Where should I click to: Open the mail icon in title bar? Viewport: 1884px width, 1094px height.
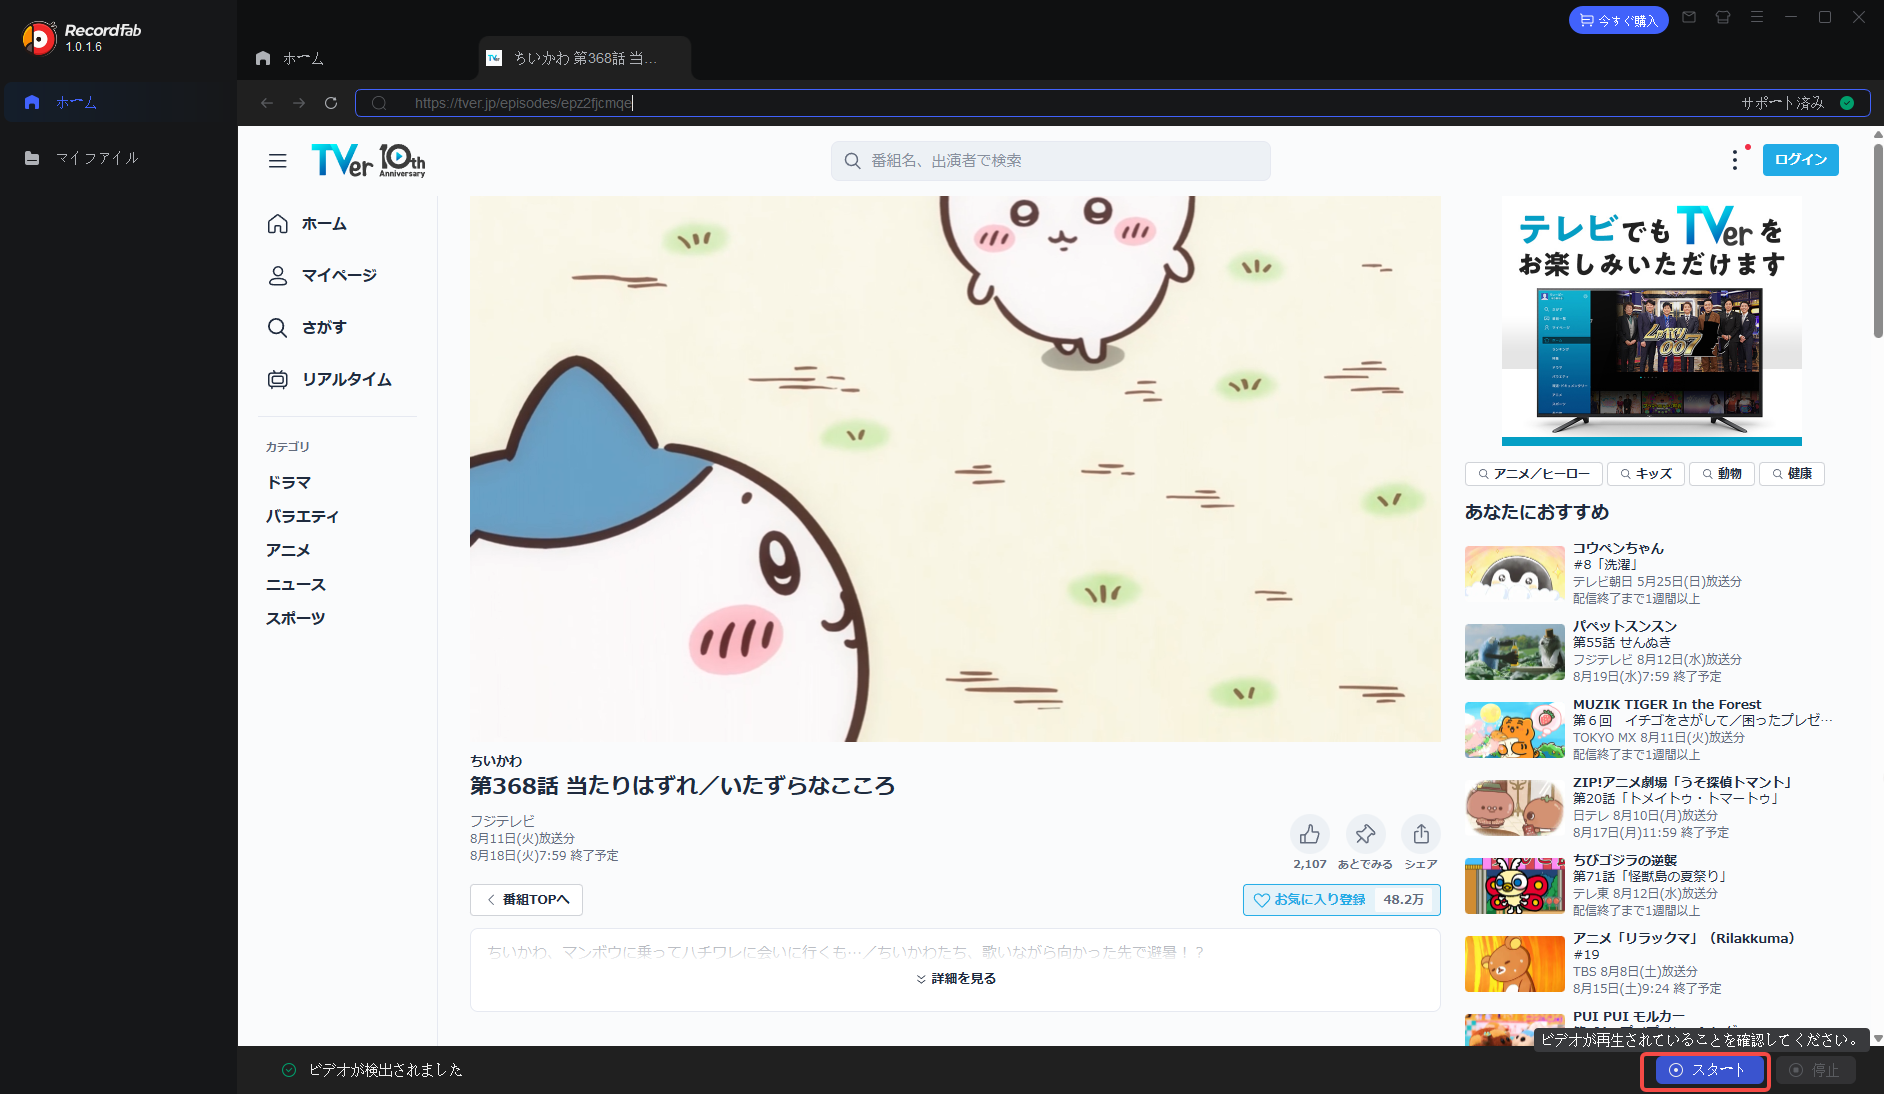(x=1689, y=17)
